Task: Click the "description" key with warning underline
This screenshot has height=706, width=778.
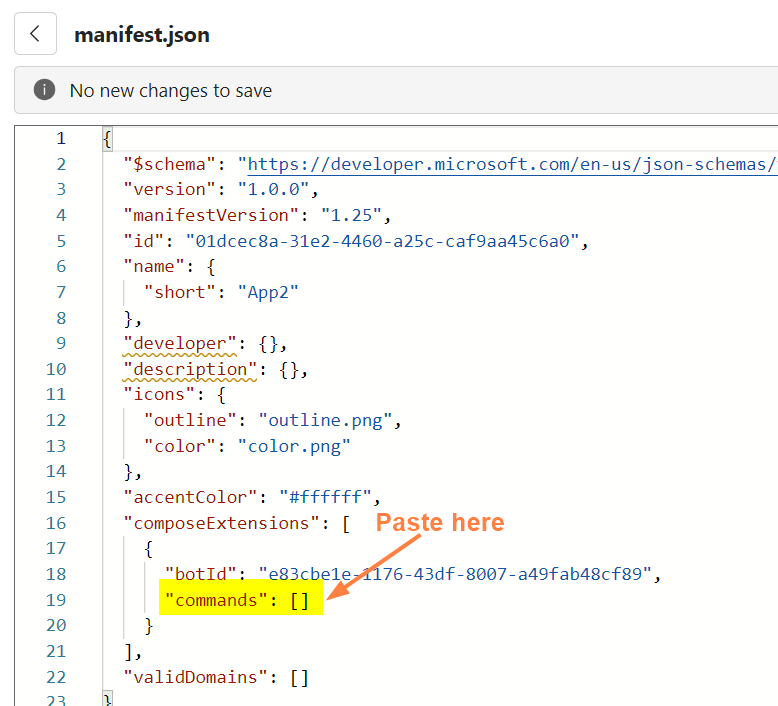Action: click(190, 369)
